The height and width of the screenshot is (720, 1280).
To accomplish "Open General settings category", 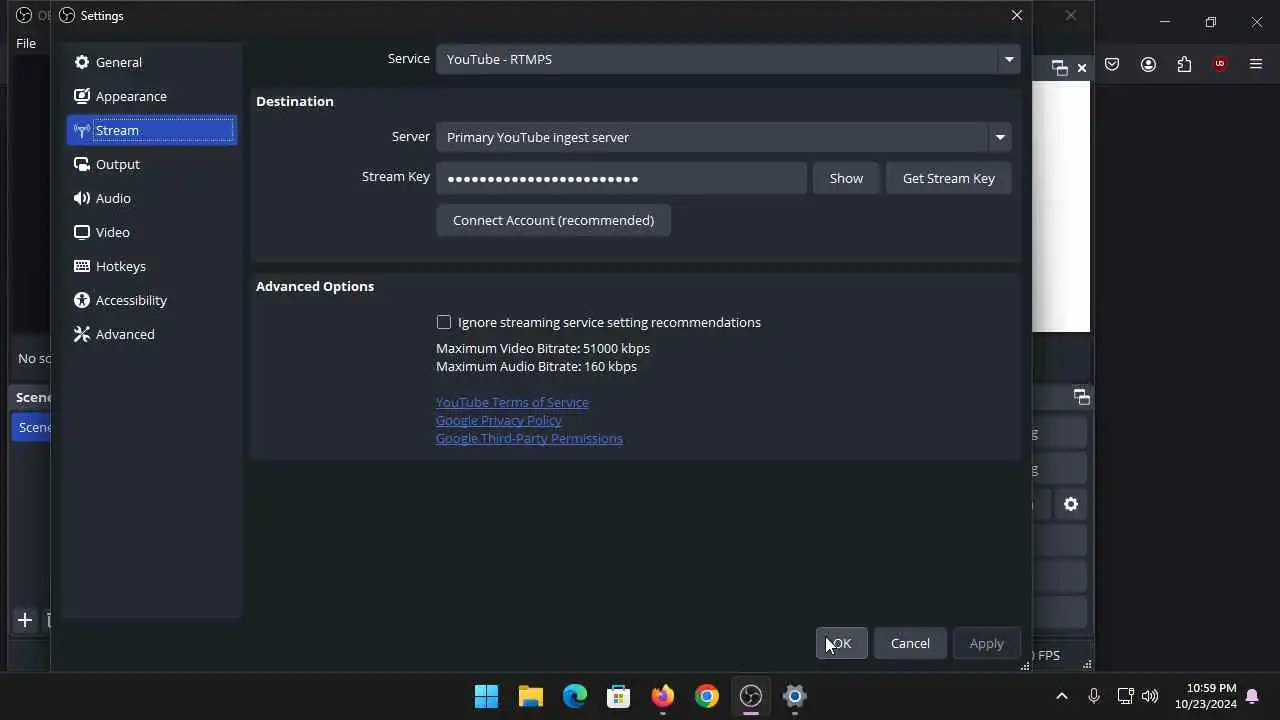I will coord(152,62).
